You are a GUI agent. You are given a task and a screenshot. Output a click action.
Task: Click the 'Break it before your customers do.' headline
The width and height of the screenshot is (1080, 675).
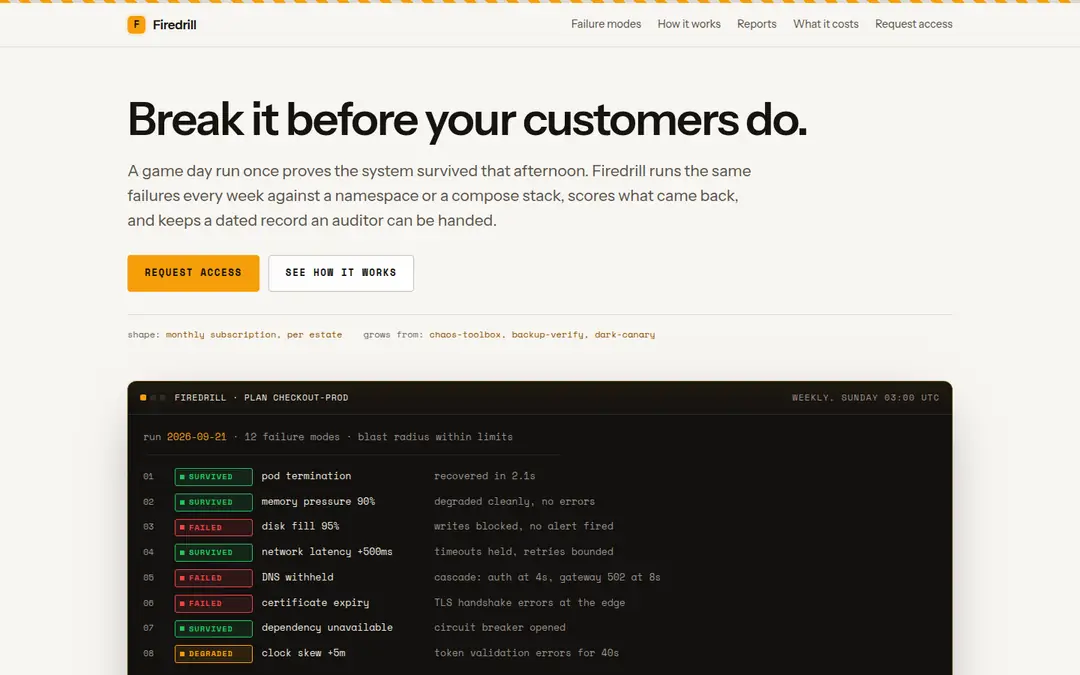[x=467, y=120]
